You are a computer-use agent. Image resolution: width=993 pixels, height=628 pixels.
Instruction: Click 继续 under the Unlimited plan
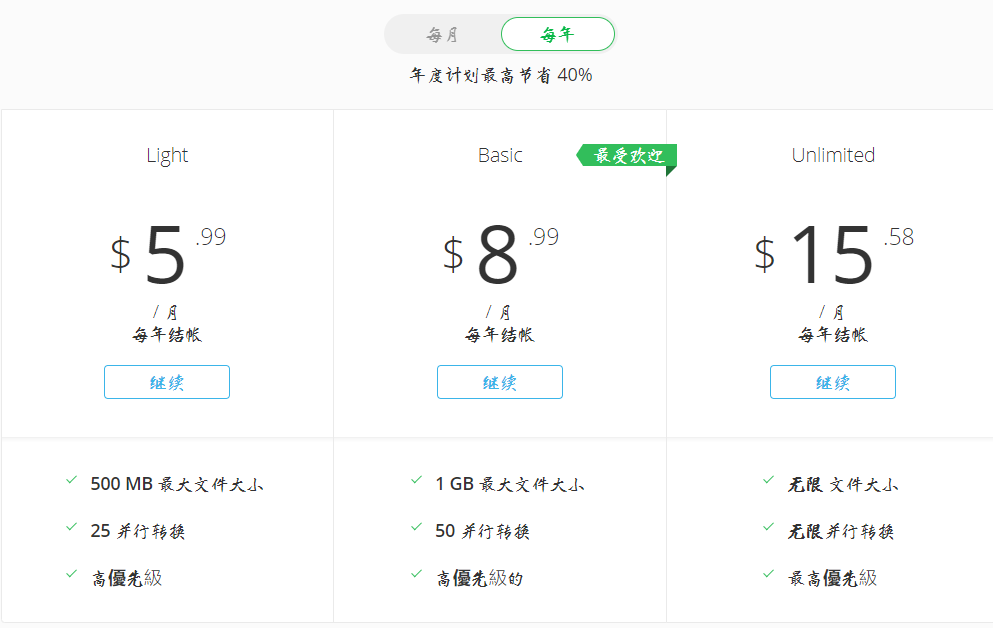pyautogui.click(x=832, y=381)
